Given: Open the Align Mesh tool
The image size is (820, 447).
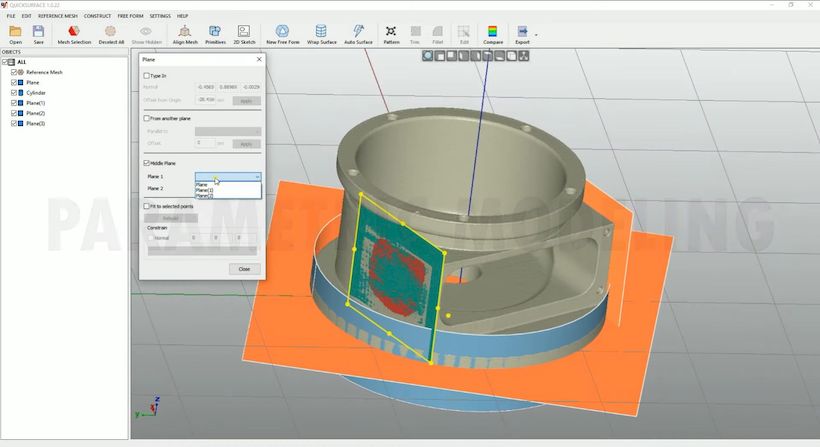Looking at the screenshot, I should (x=185, y=34).
